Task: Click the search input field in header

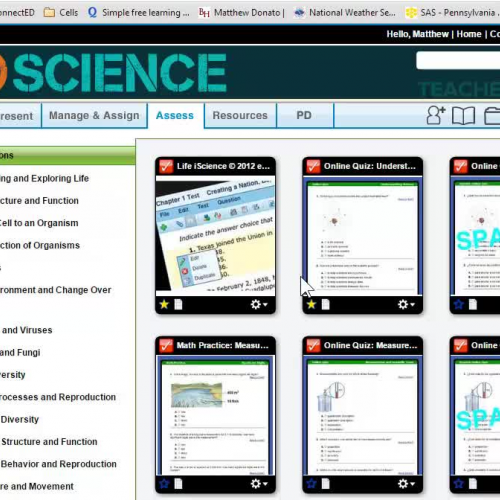Action: tap(458, 61)
